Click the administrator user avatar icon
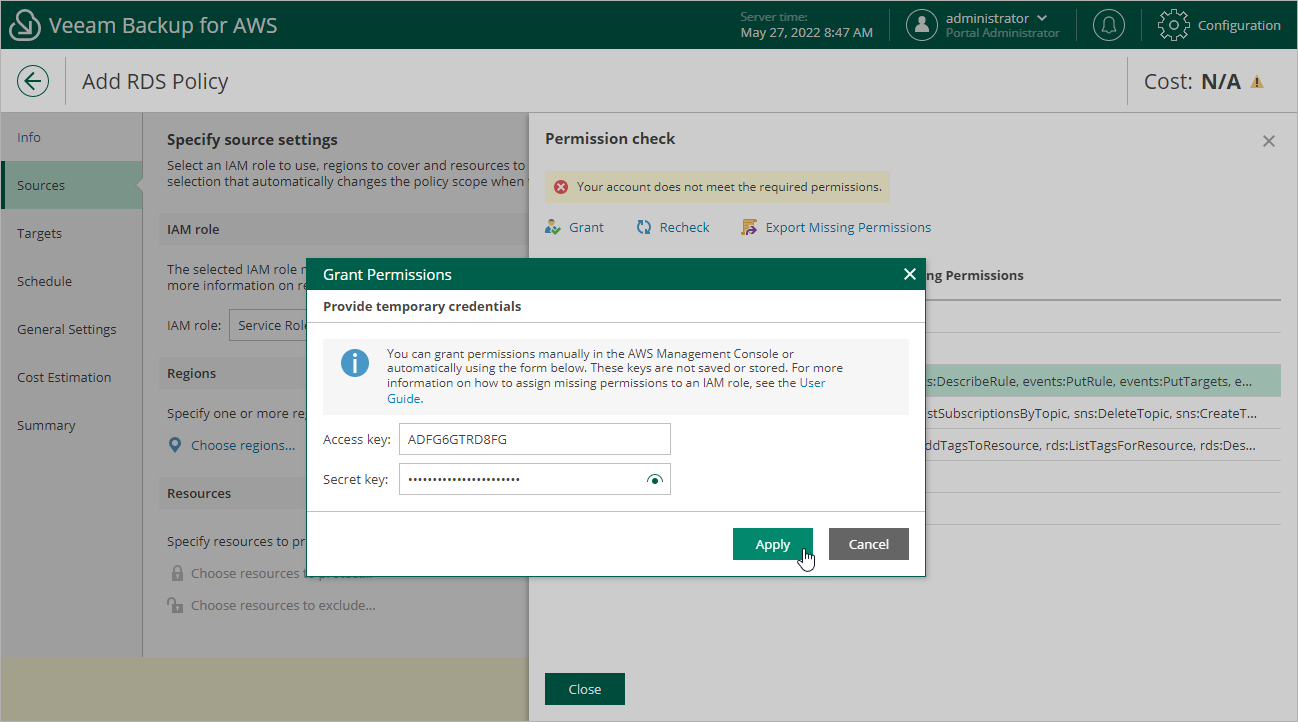 tap(922, 24)
